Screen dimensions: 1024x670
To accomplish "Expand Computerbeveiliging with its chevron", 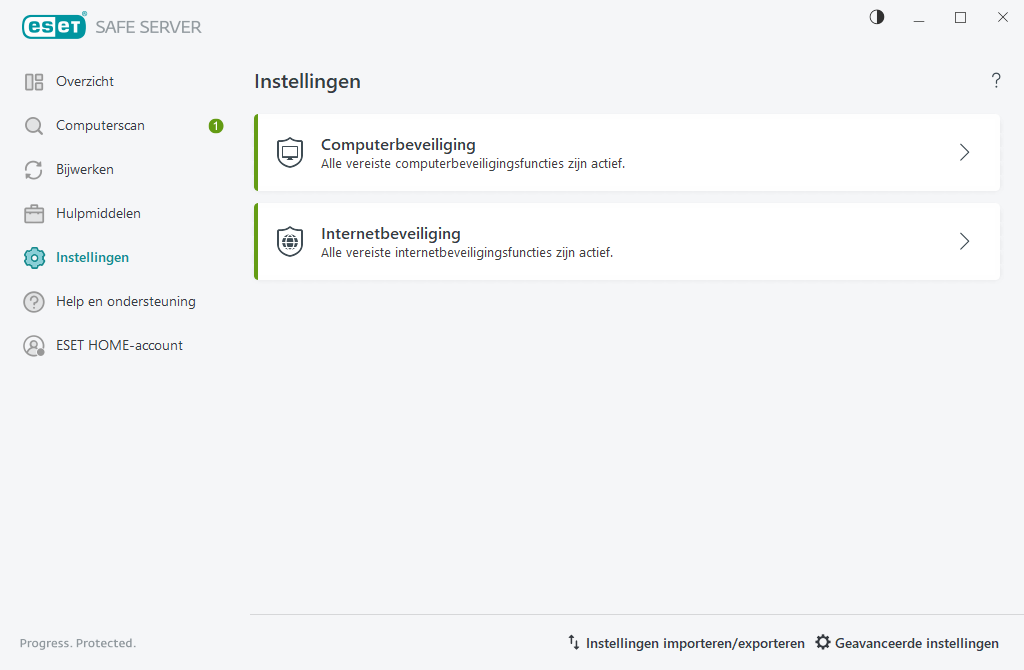I will pyautogui.click(x=964, y=152).
